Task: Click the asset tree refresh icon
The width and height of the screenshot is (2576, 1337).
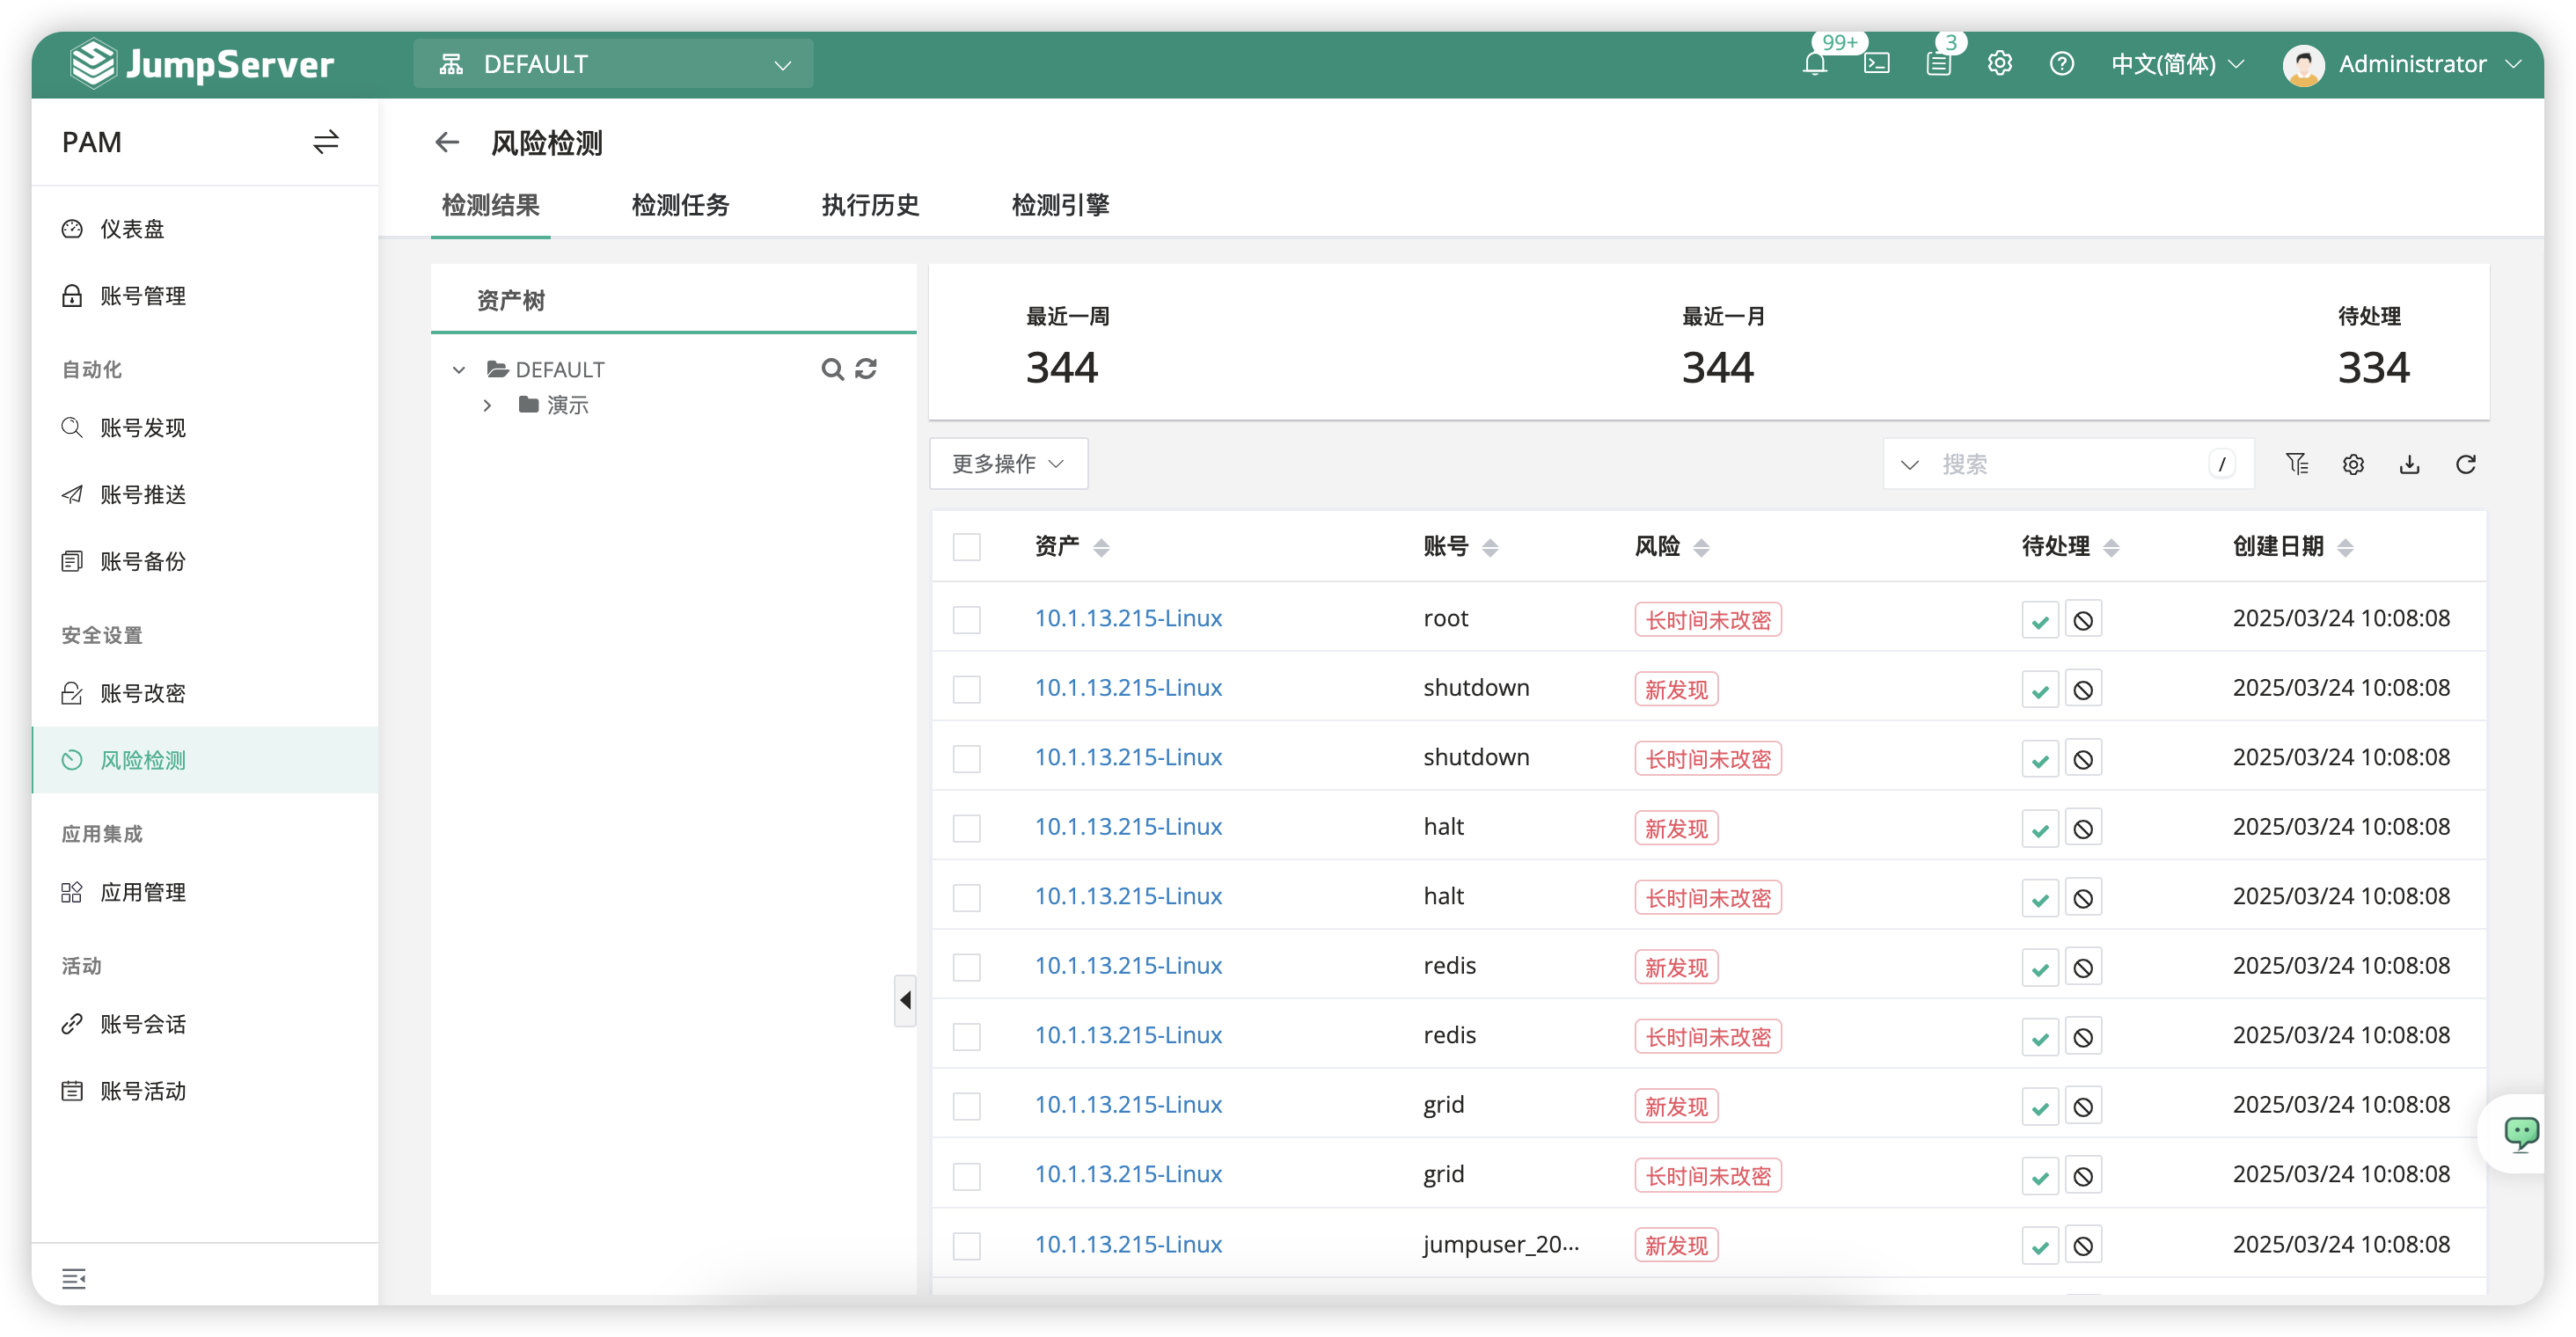Action: pyautogui.click(x=866, y=369)
